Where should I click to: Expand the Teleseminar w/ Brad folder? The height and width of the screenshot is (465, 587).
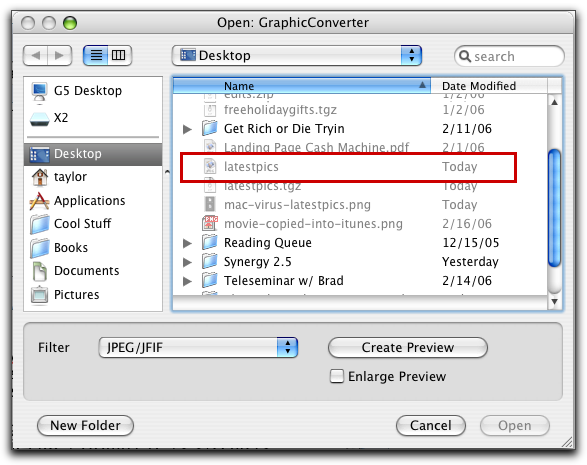click(x=188, y=281)
